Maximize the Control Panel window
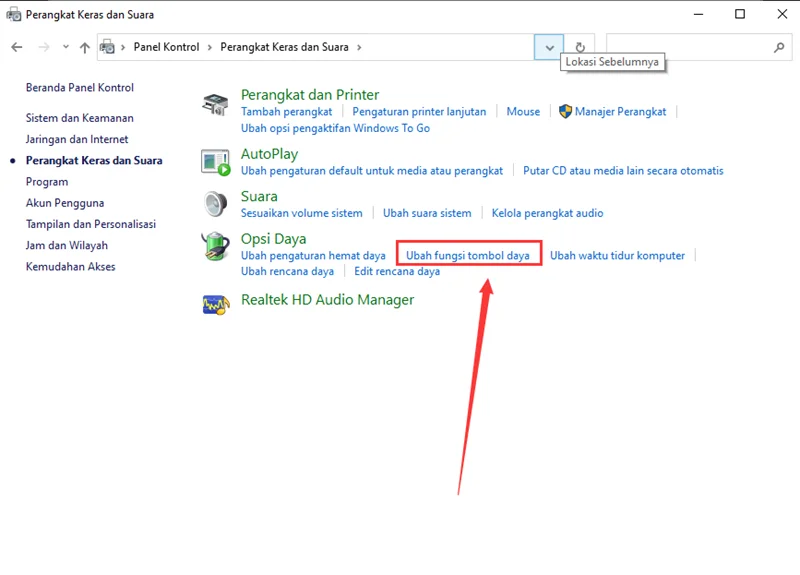 pos(740,14)
